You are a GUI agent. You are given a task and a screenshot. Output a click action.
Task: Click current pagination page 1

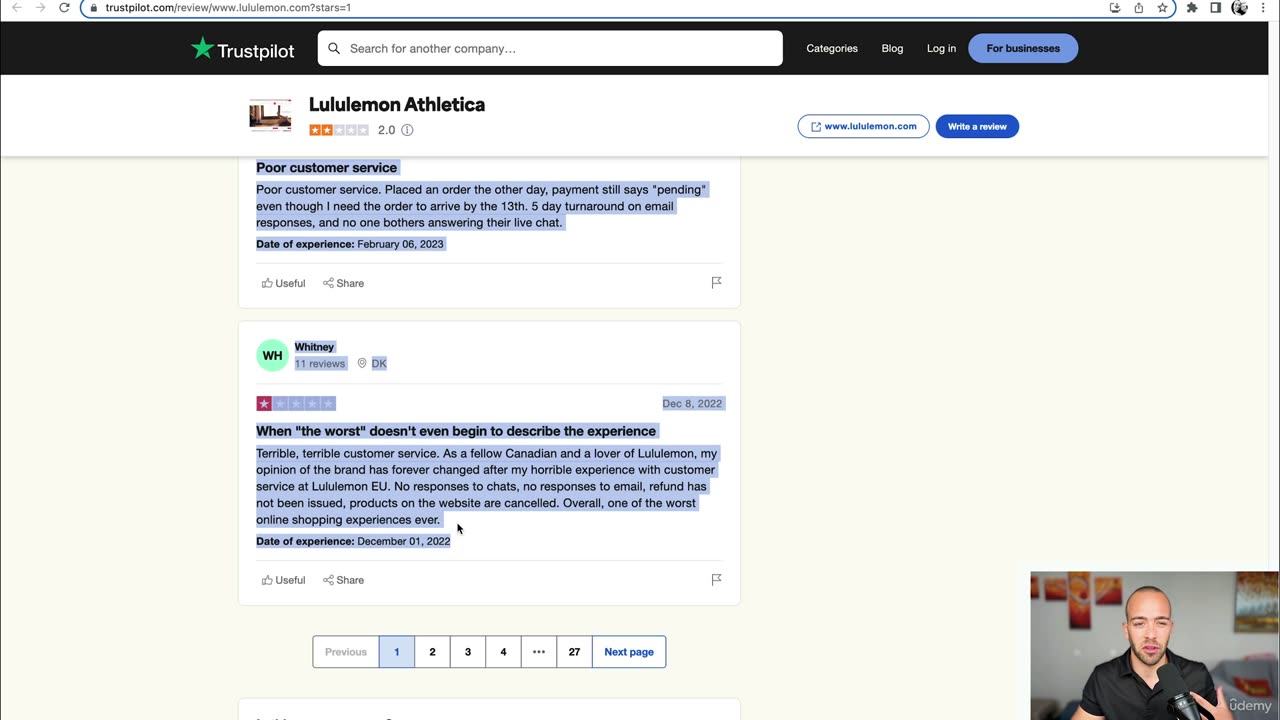tap(396, 652)
